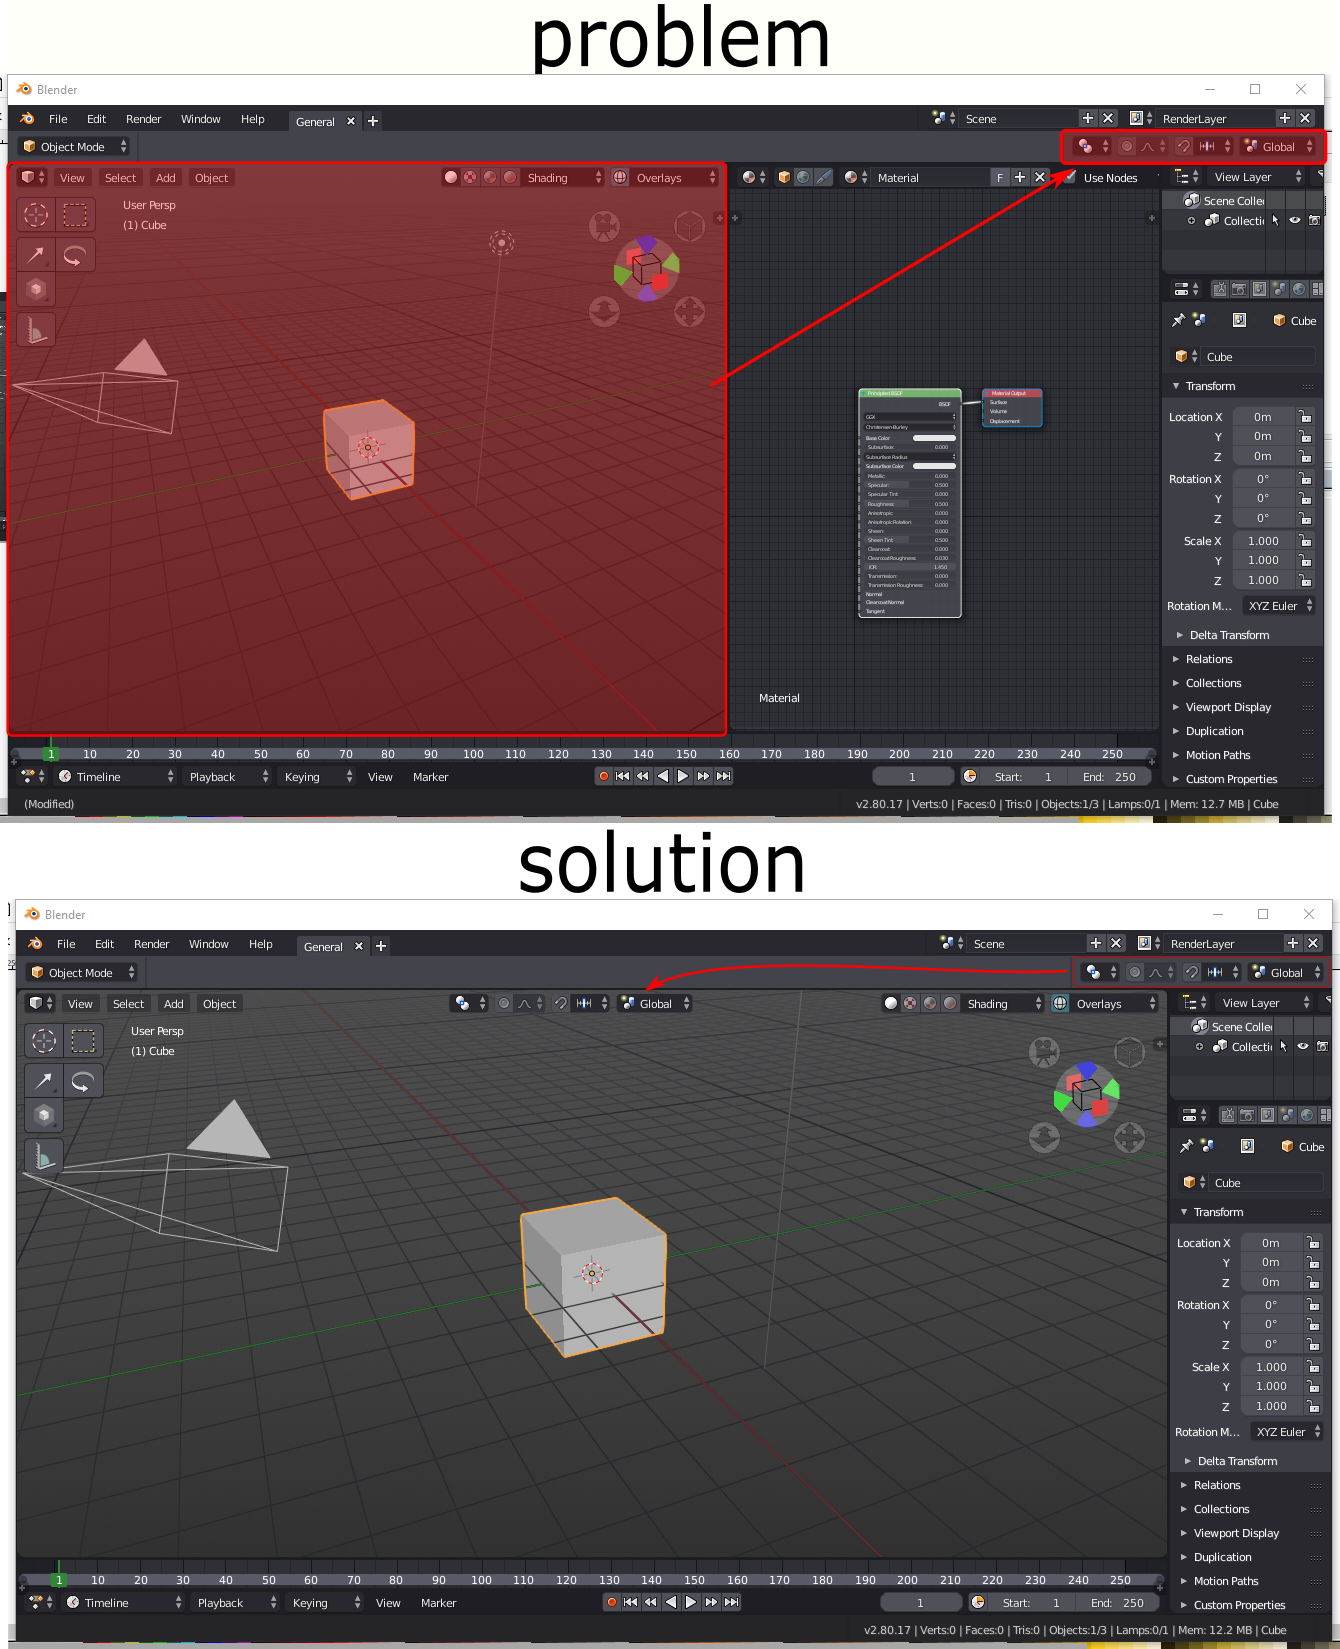The height and width of the screenshot is (1649, 1340).
Task: Toggle Location X lock in top window
Action: point(1305,417)
